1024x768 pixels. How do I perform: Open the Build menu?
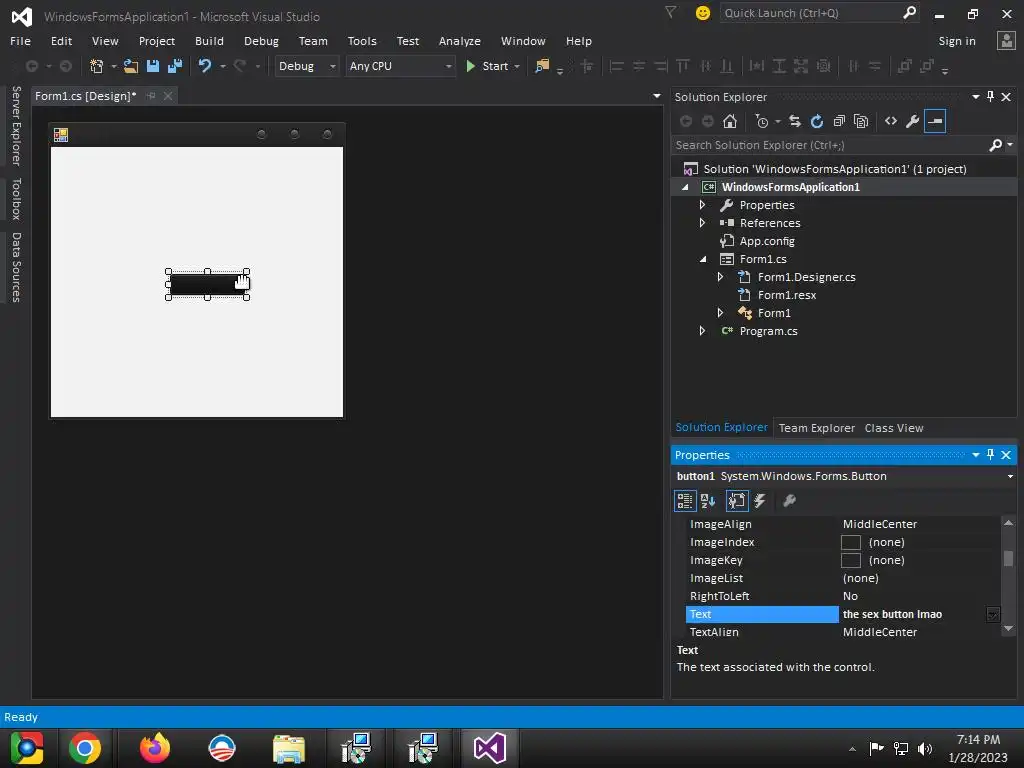209,40
